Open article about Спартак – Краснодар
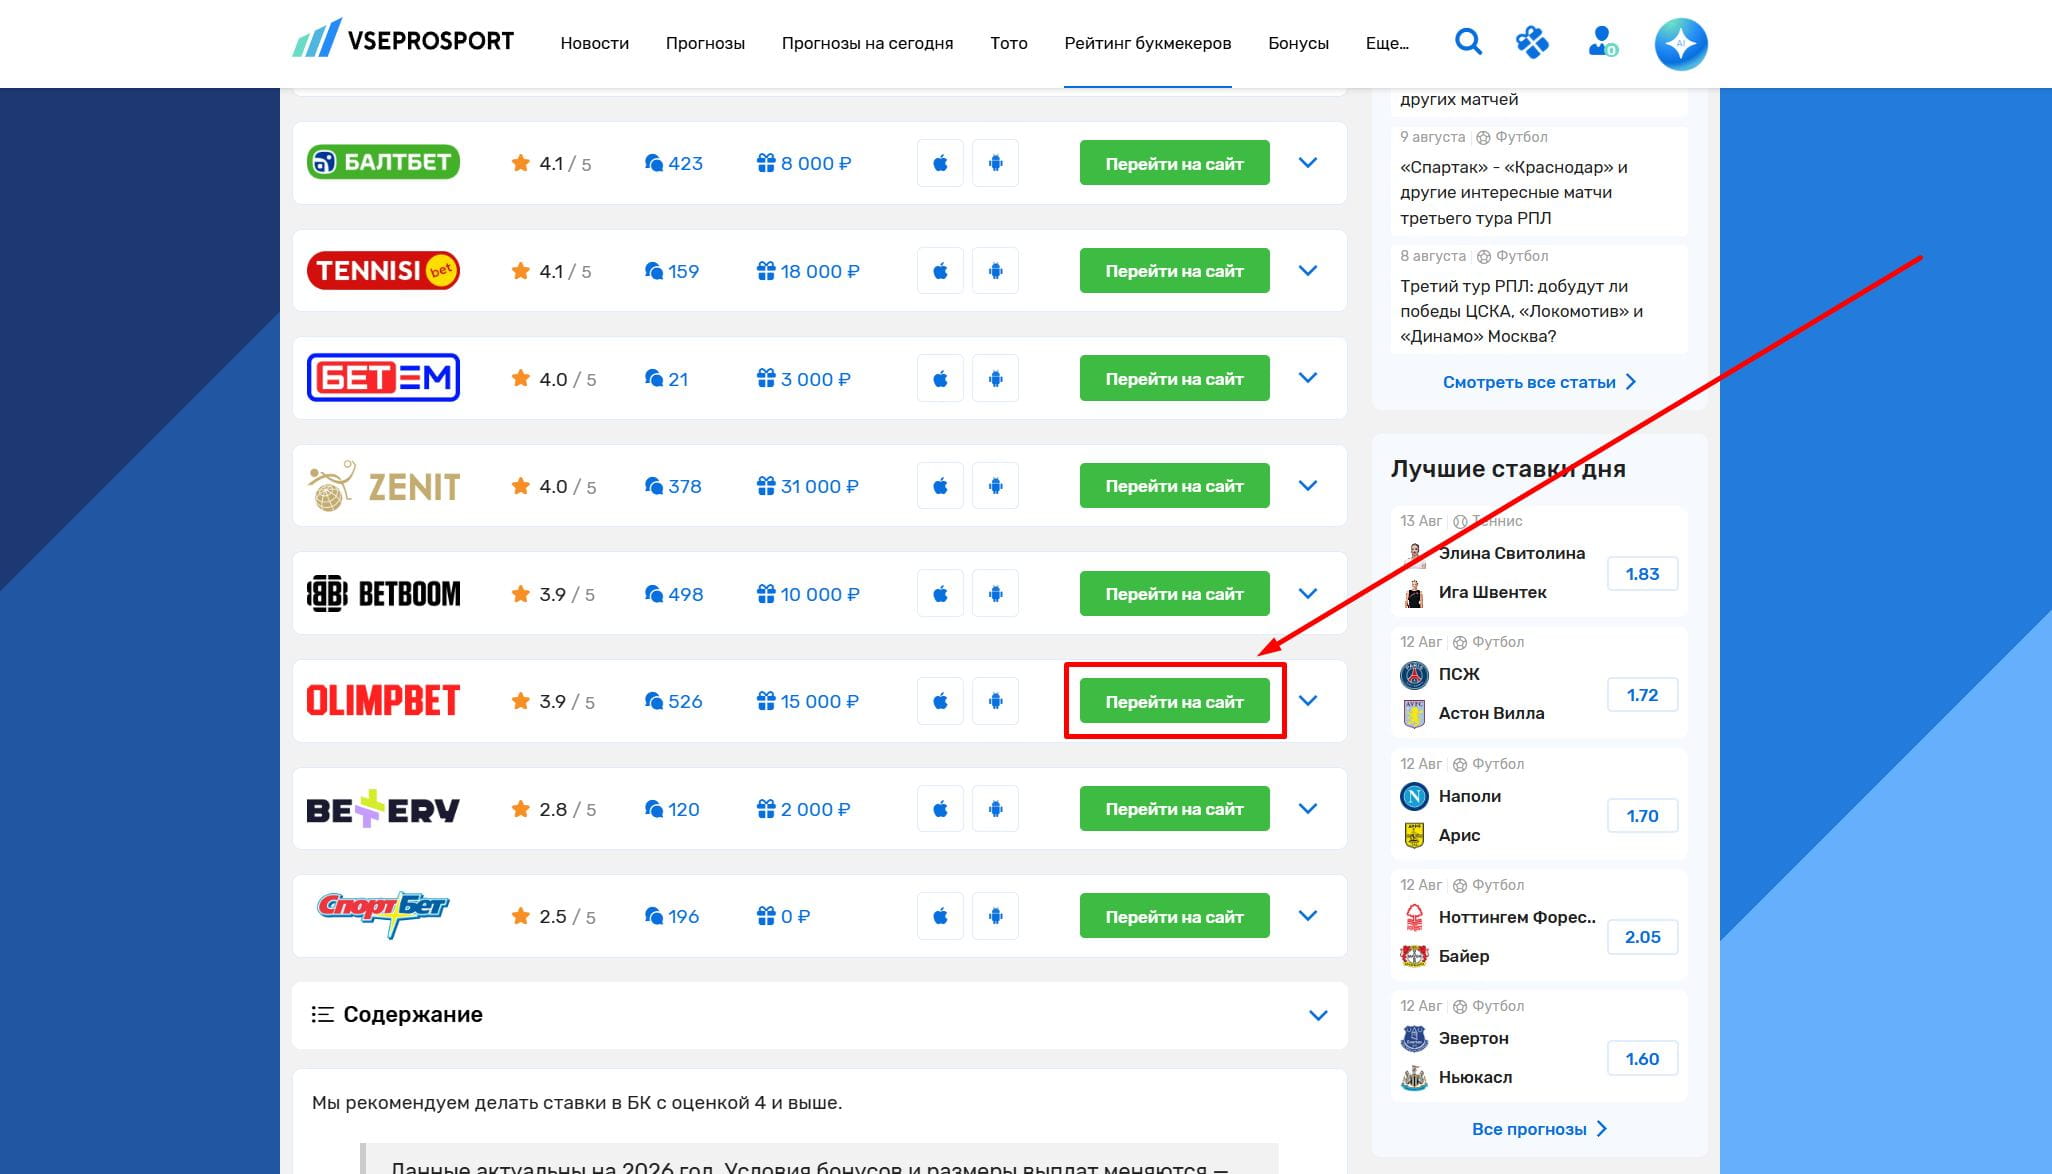The width and height of the screenshot is (2052, 1174). tap(1514, 192)
